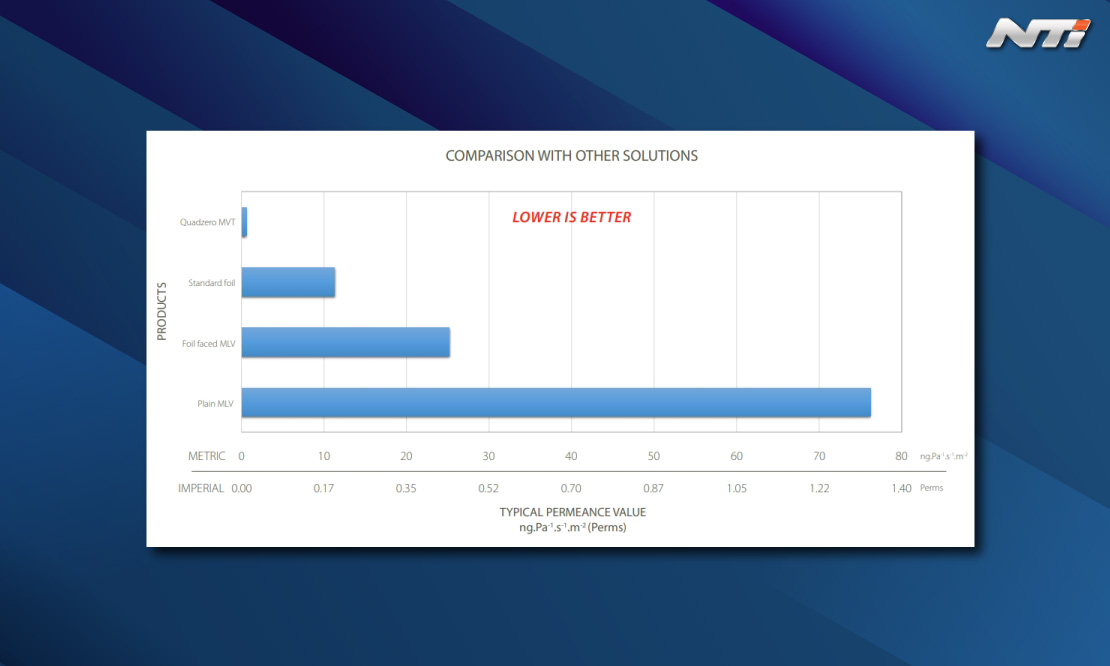The image size is (1110, 666).
Task: Click the red 'LOWER IS BETTER' text
Action: (x=571, y=217)
